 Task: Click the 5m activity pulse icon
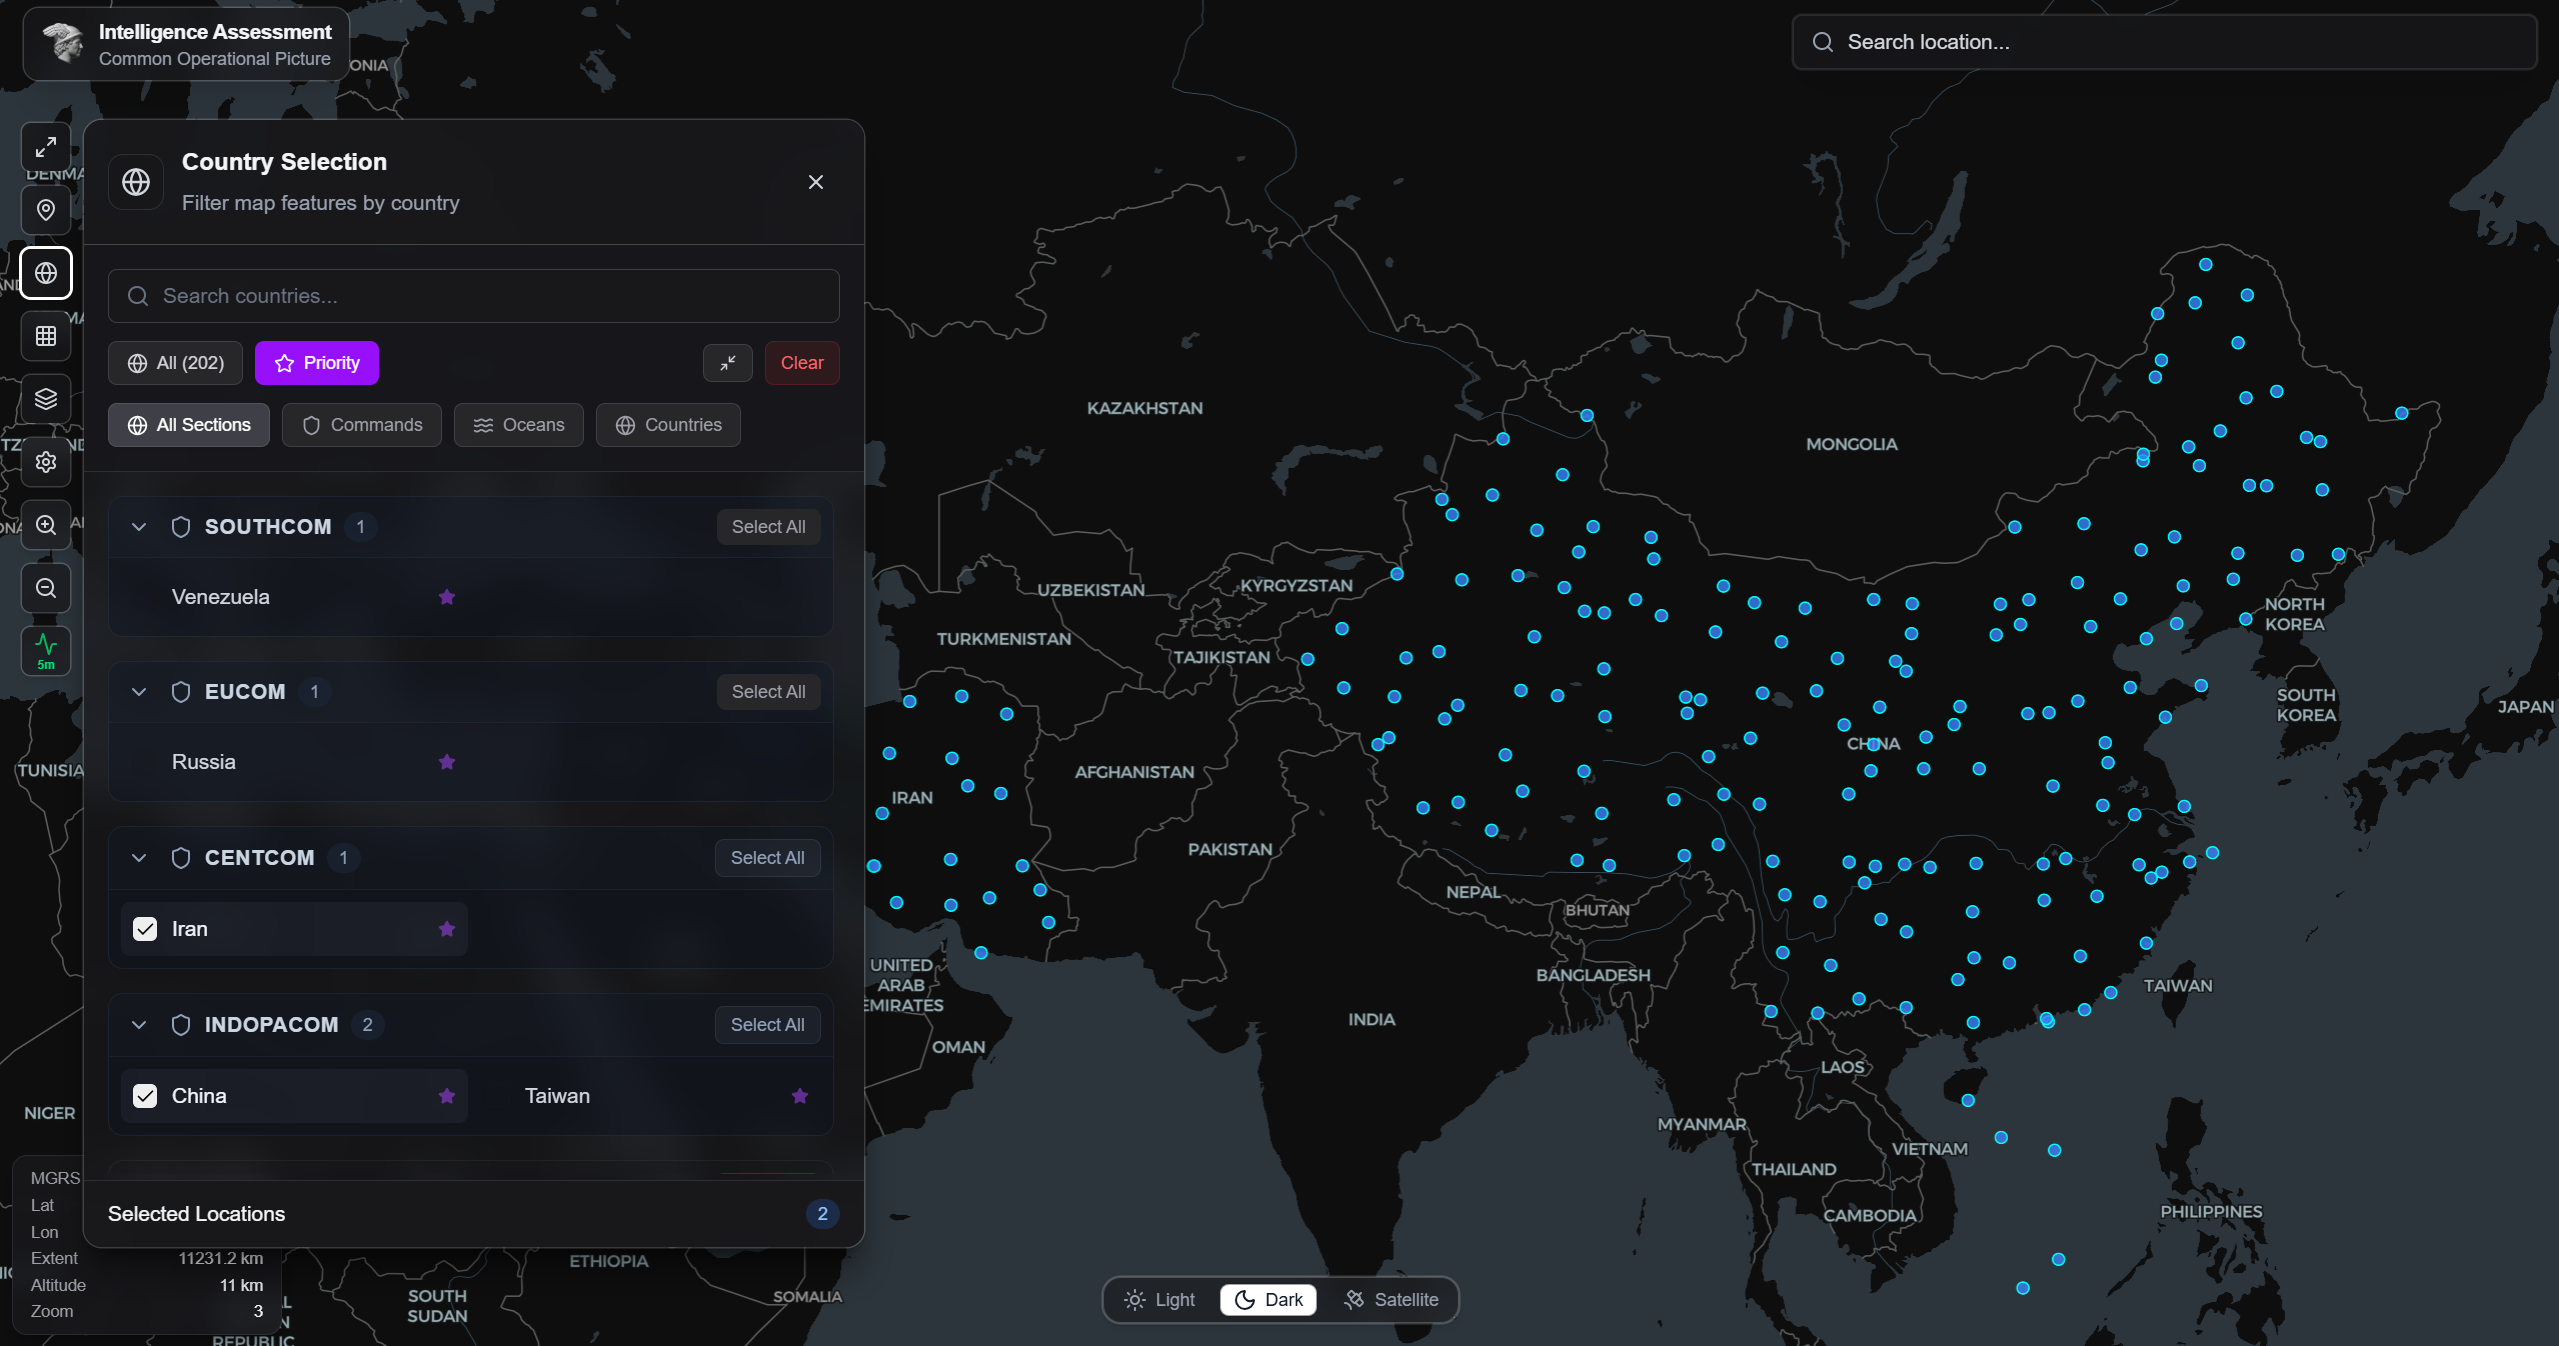tap(46, 651)
